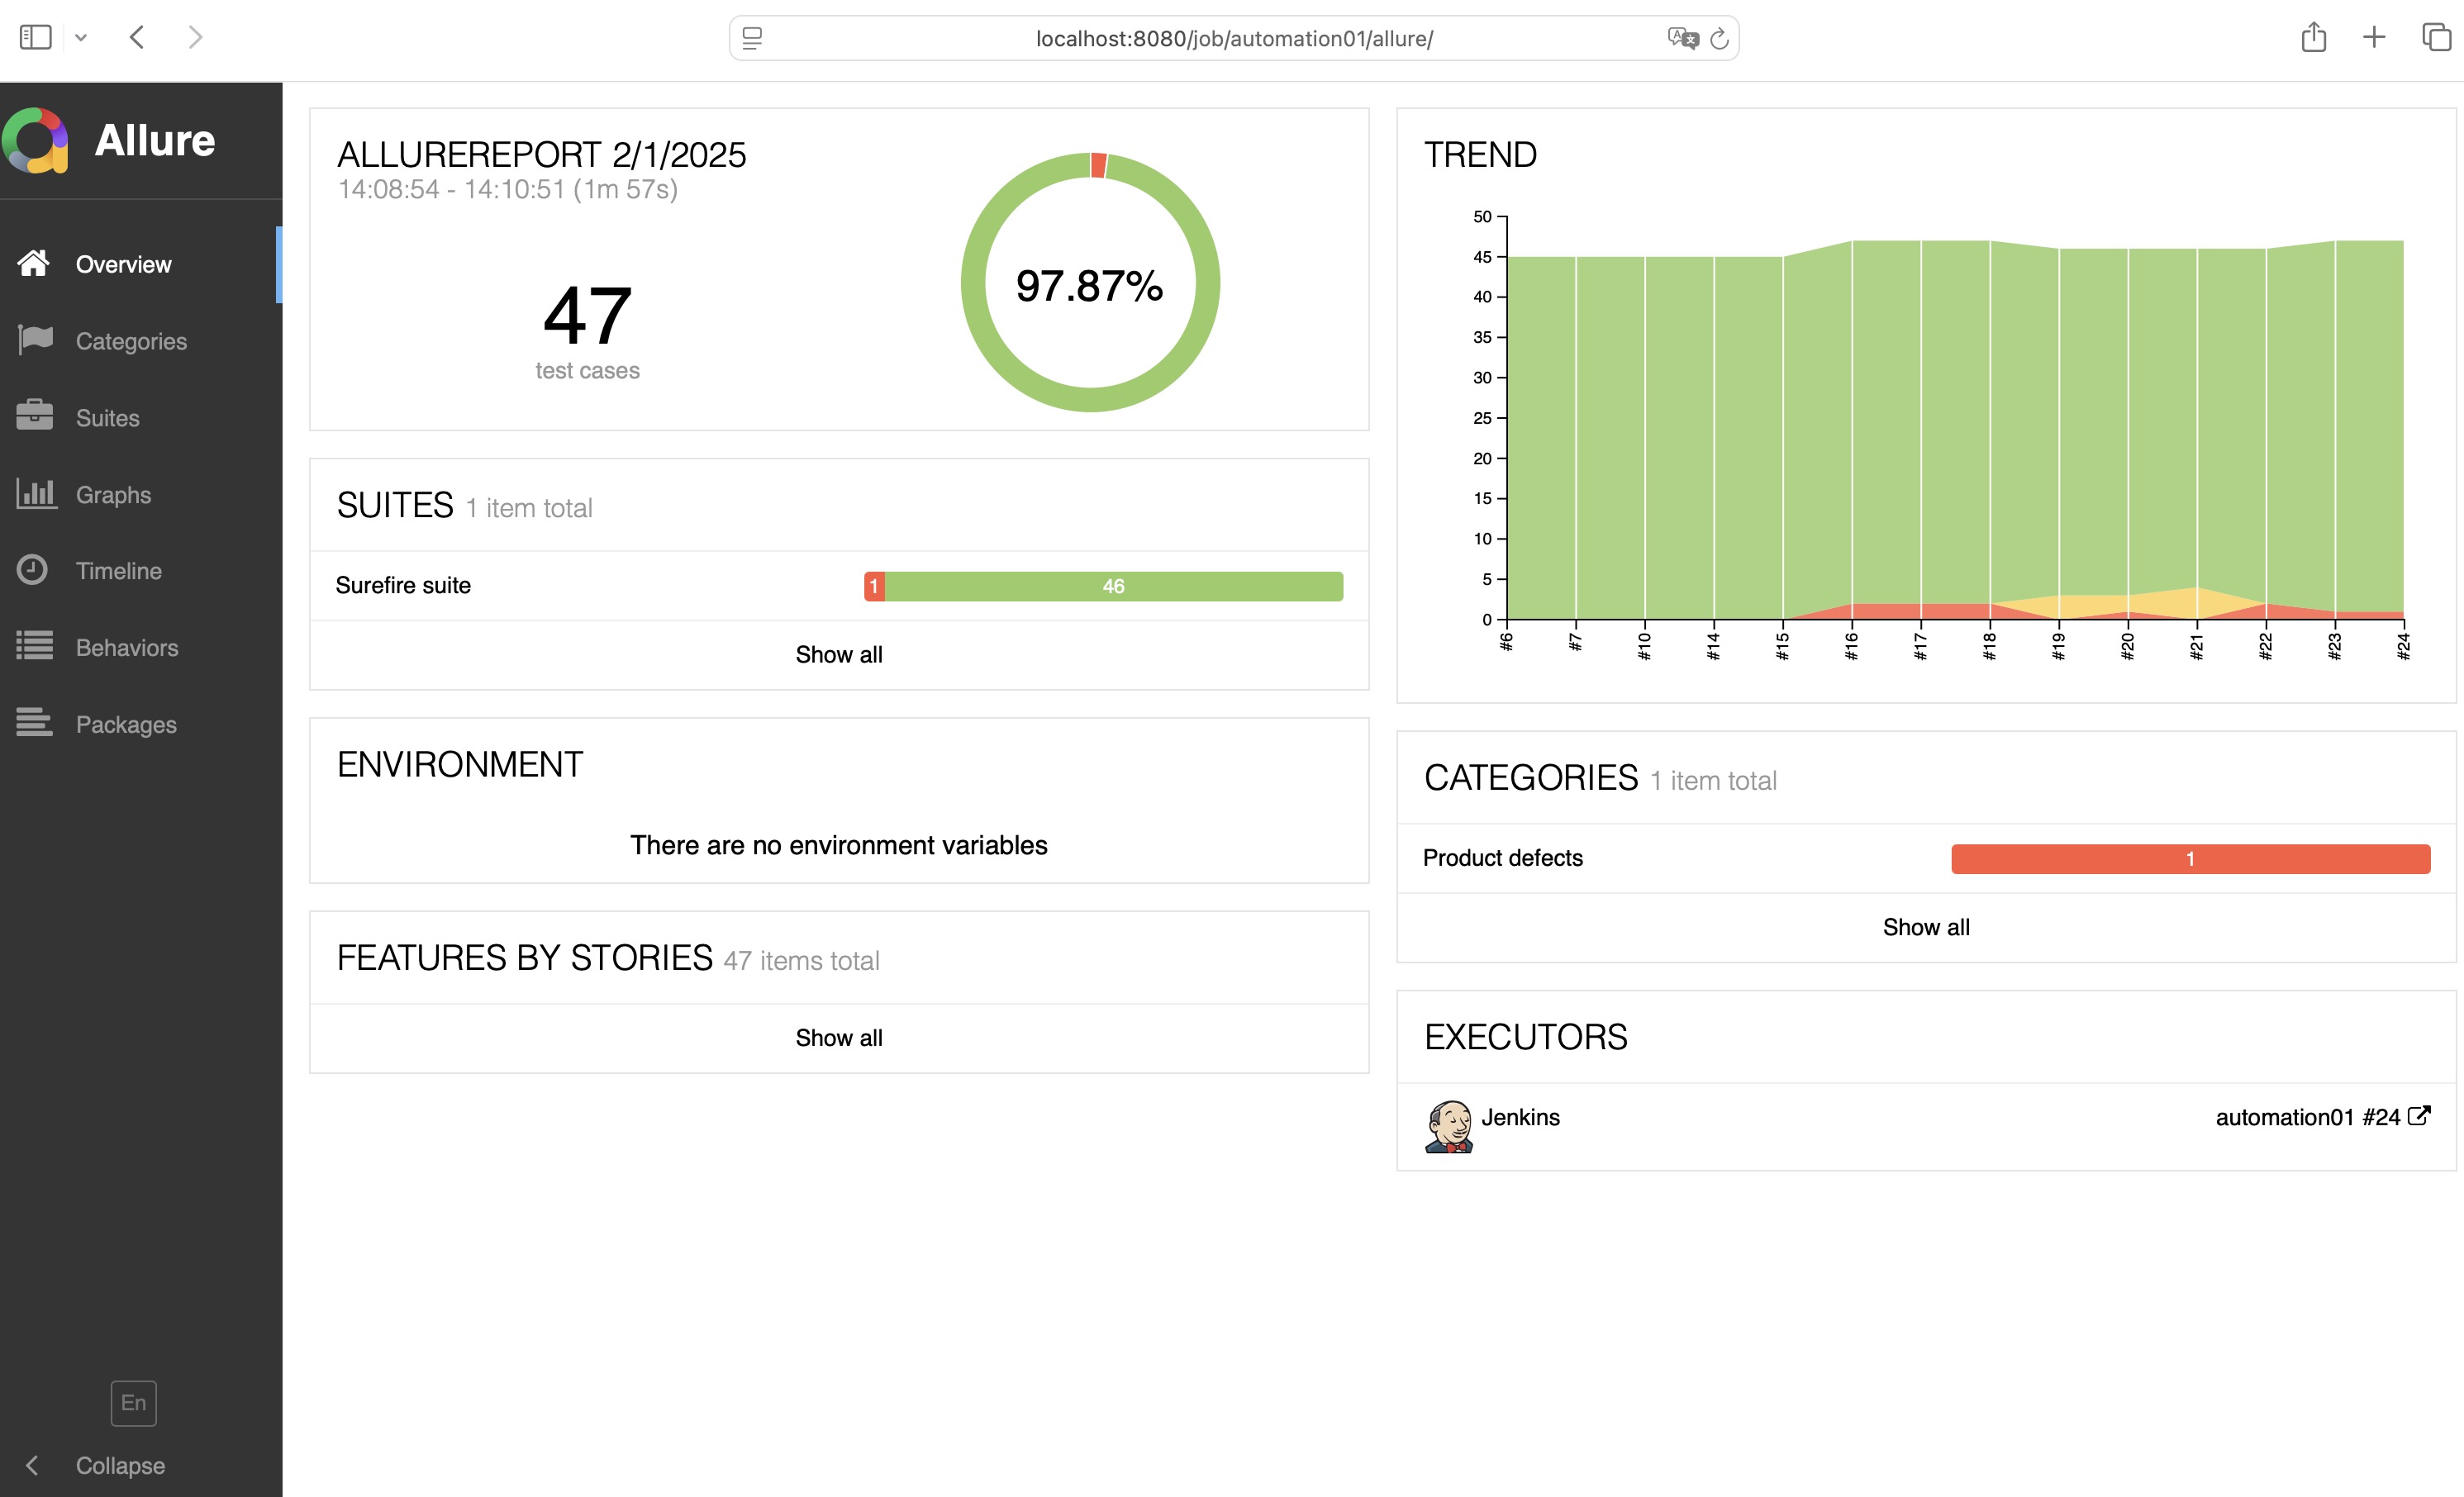Open a new browser tab
Viewport: 2464px width, 1497px height.
tap(2374, 38)
